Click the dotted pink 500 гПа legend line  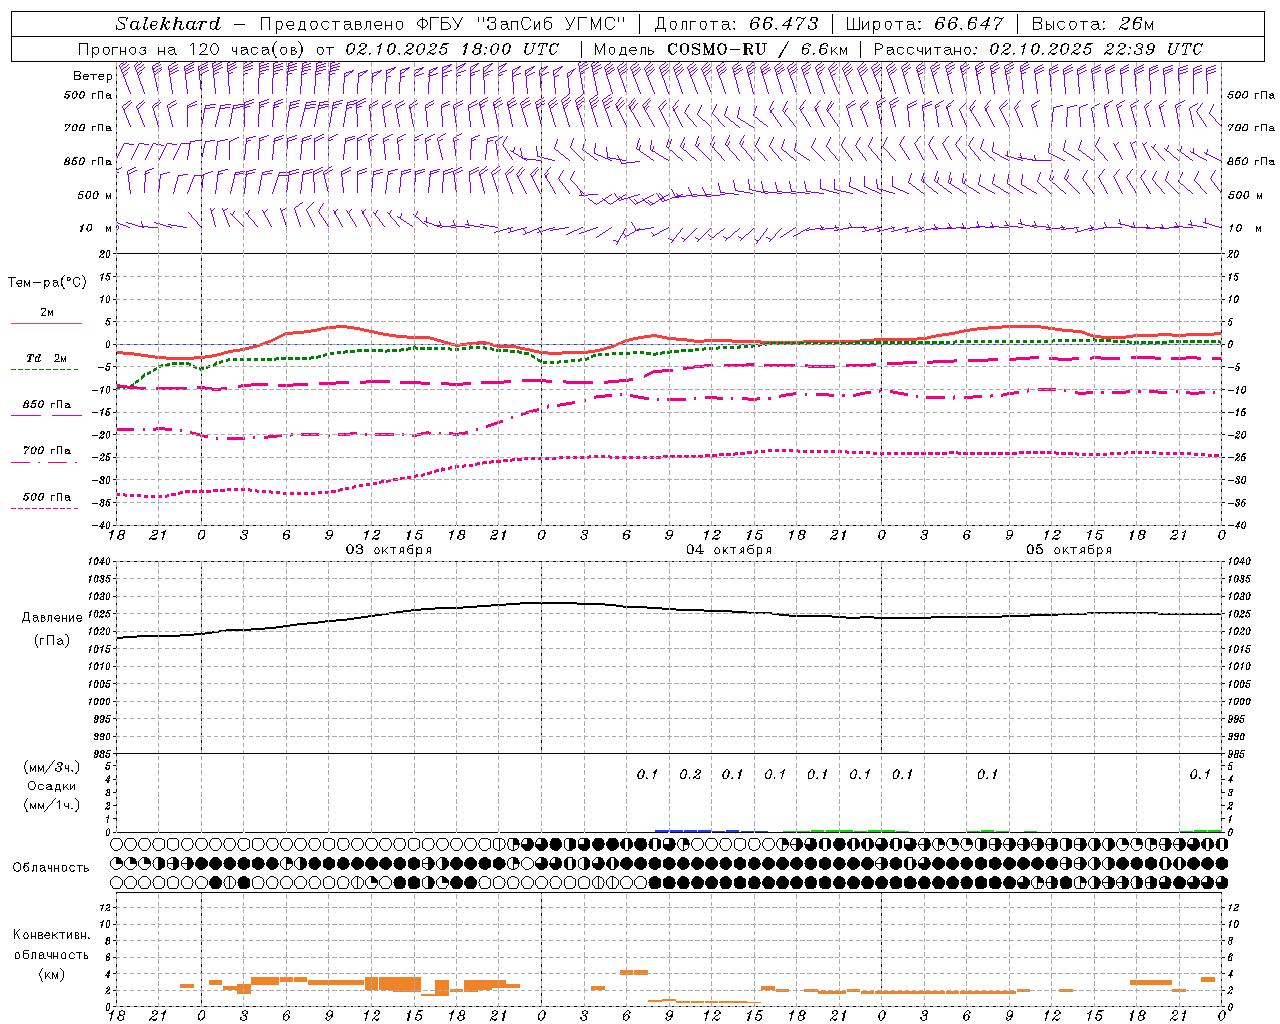pyautogui.click(x=44, y=508)
